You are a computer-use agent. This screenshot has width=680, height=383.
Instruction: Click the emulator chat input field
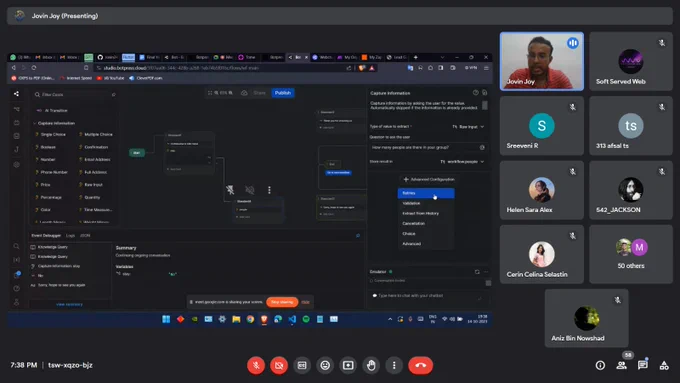[x=428, y=296]
